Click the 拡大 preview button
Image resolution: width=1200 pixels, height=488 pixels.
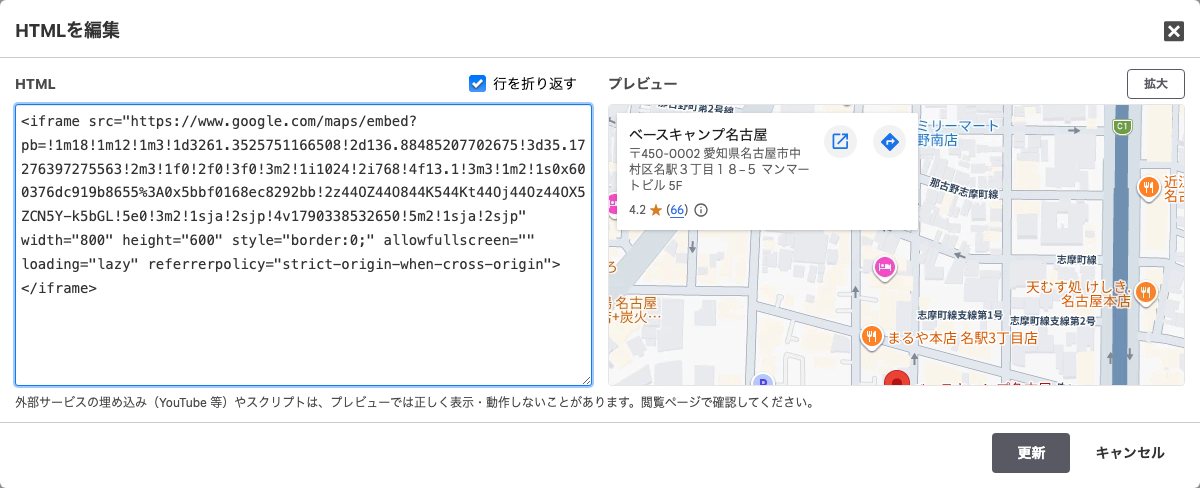[1156, 84]
